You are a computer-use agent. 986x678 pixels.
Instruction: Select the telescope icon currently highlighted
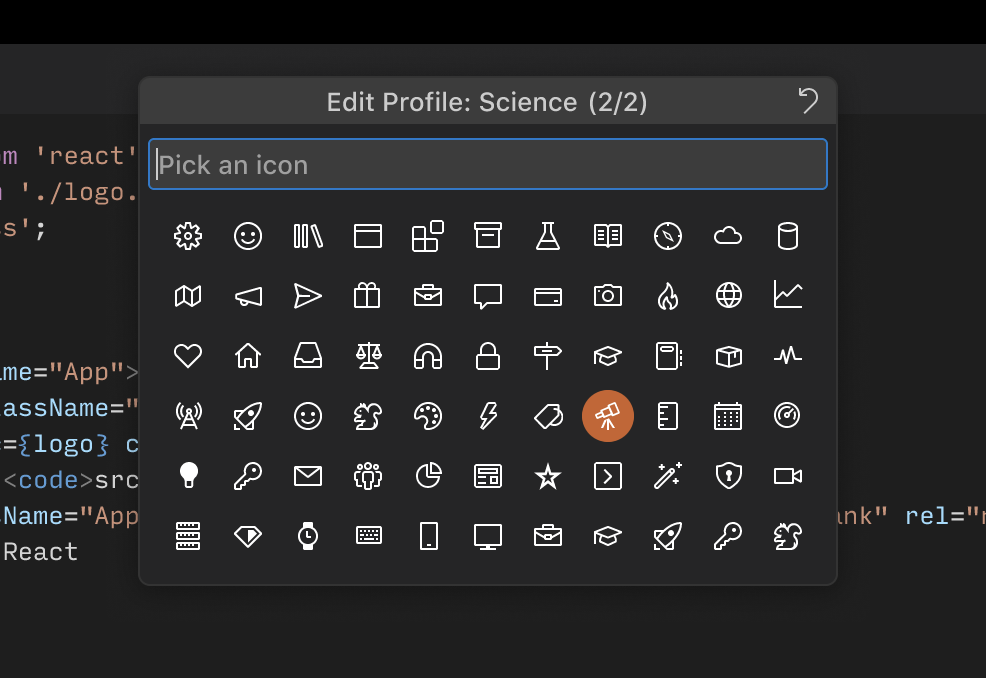(x=608, y=416)
